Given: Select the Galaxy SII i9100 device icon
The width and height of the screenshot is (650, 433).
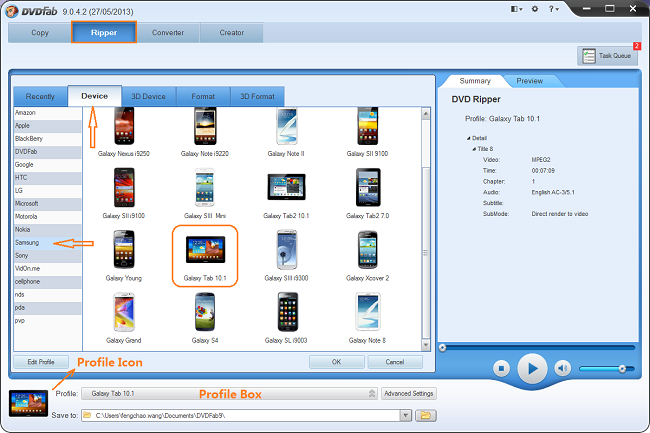Looking at the screenshot, I should (124, 187).
